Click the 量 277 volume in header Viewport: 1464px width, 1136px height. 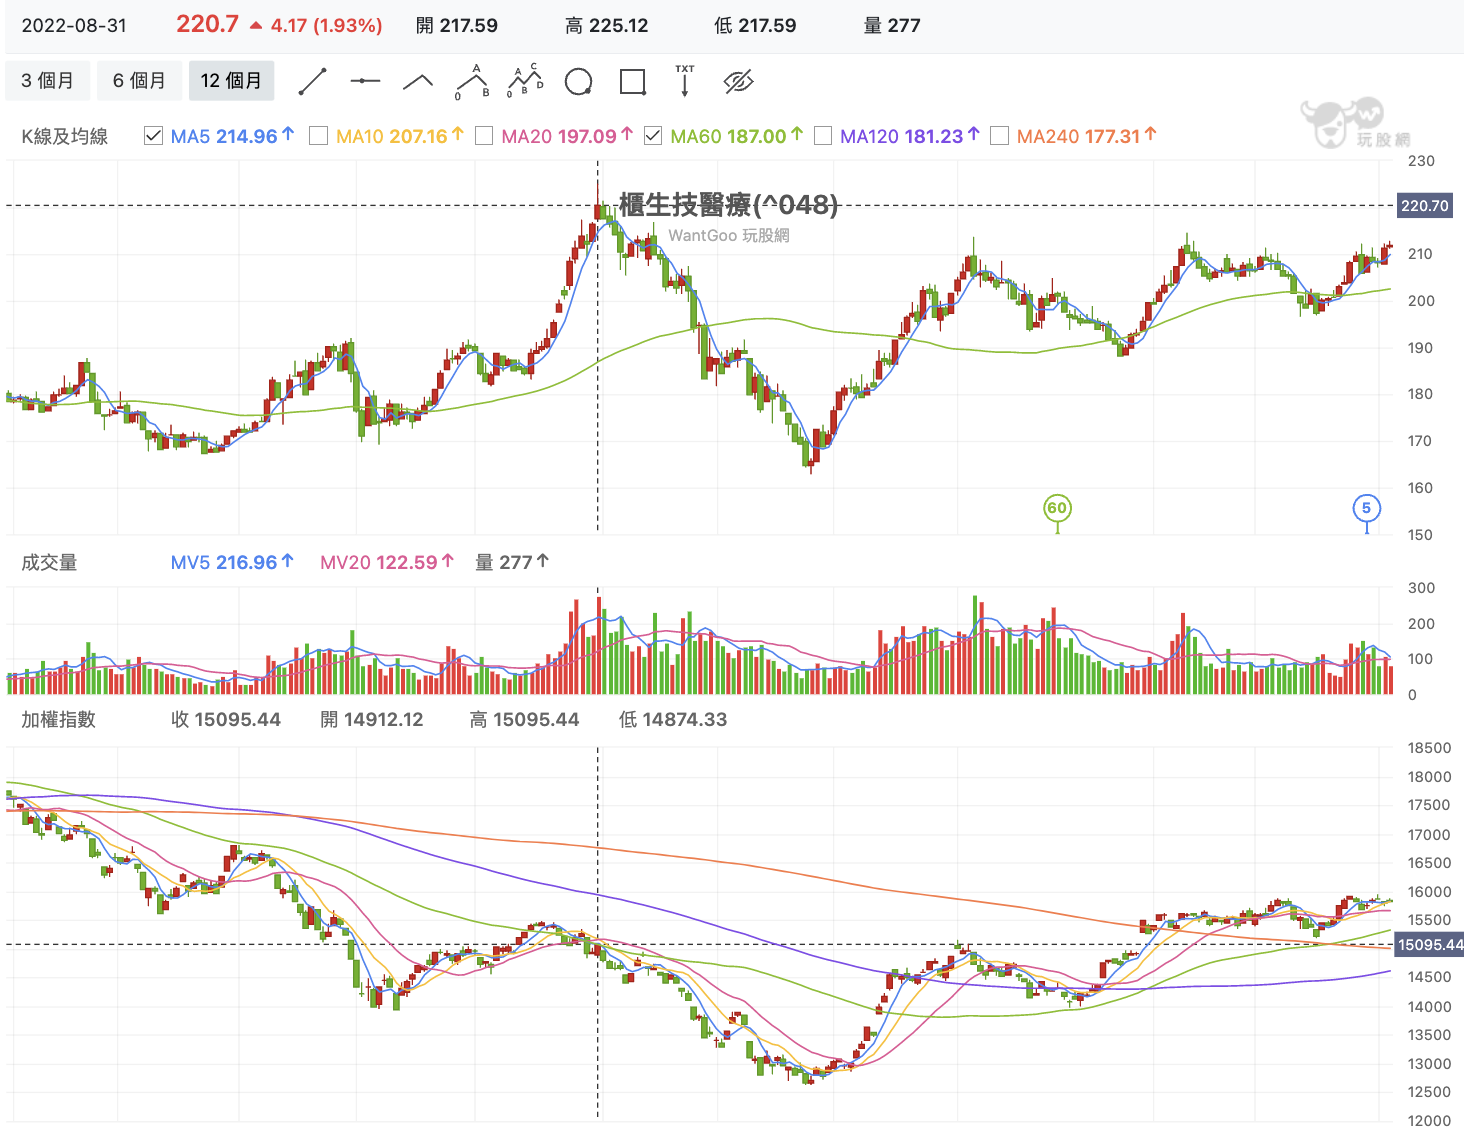tap(892, 26)
